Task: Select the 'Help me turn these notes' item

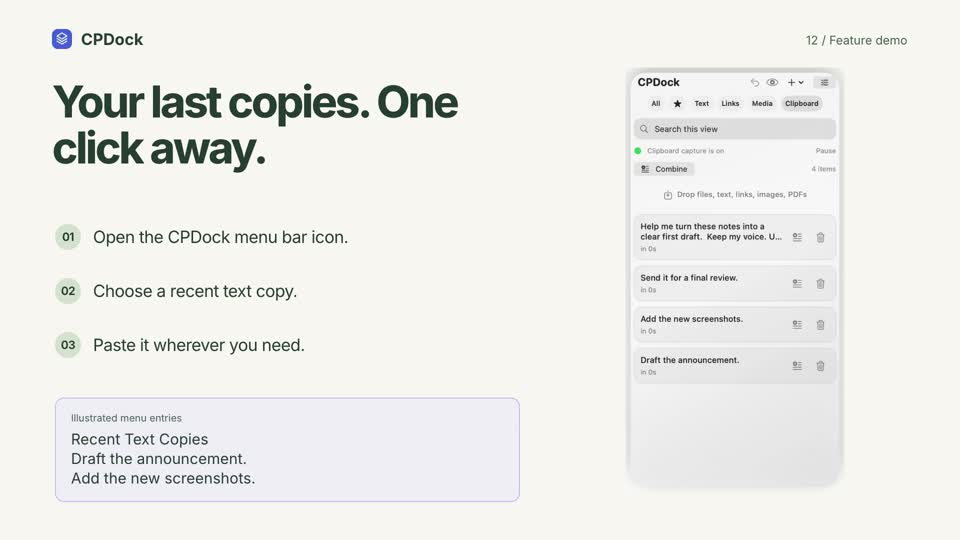Action: (x=735, y=237)
